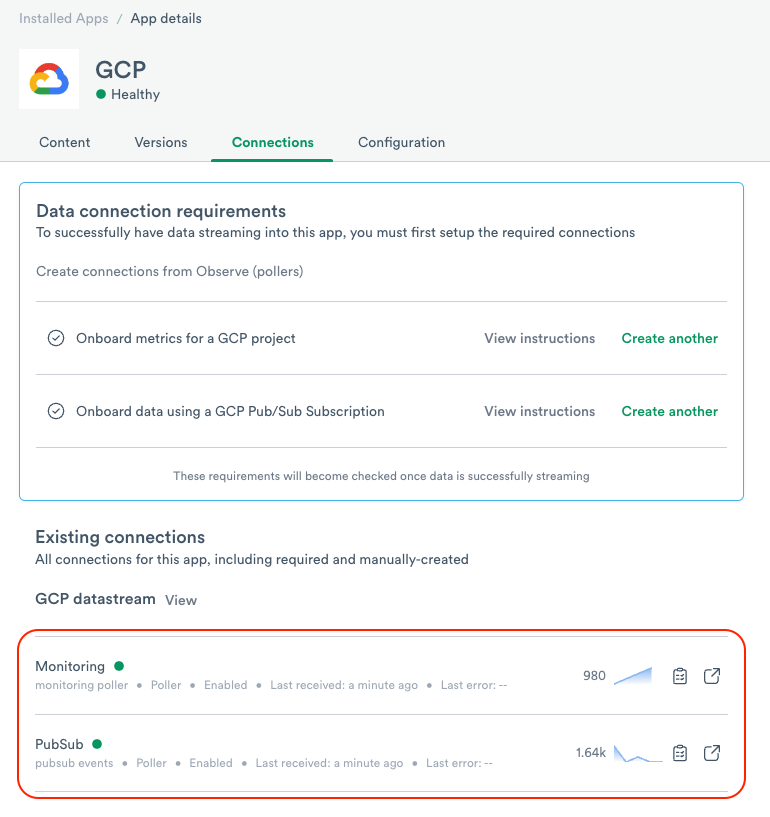This screenshot has width=770, height=817.
Task: Click the GCP cloud logo
Action: [x=49, y=79]
